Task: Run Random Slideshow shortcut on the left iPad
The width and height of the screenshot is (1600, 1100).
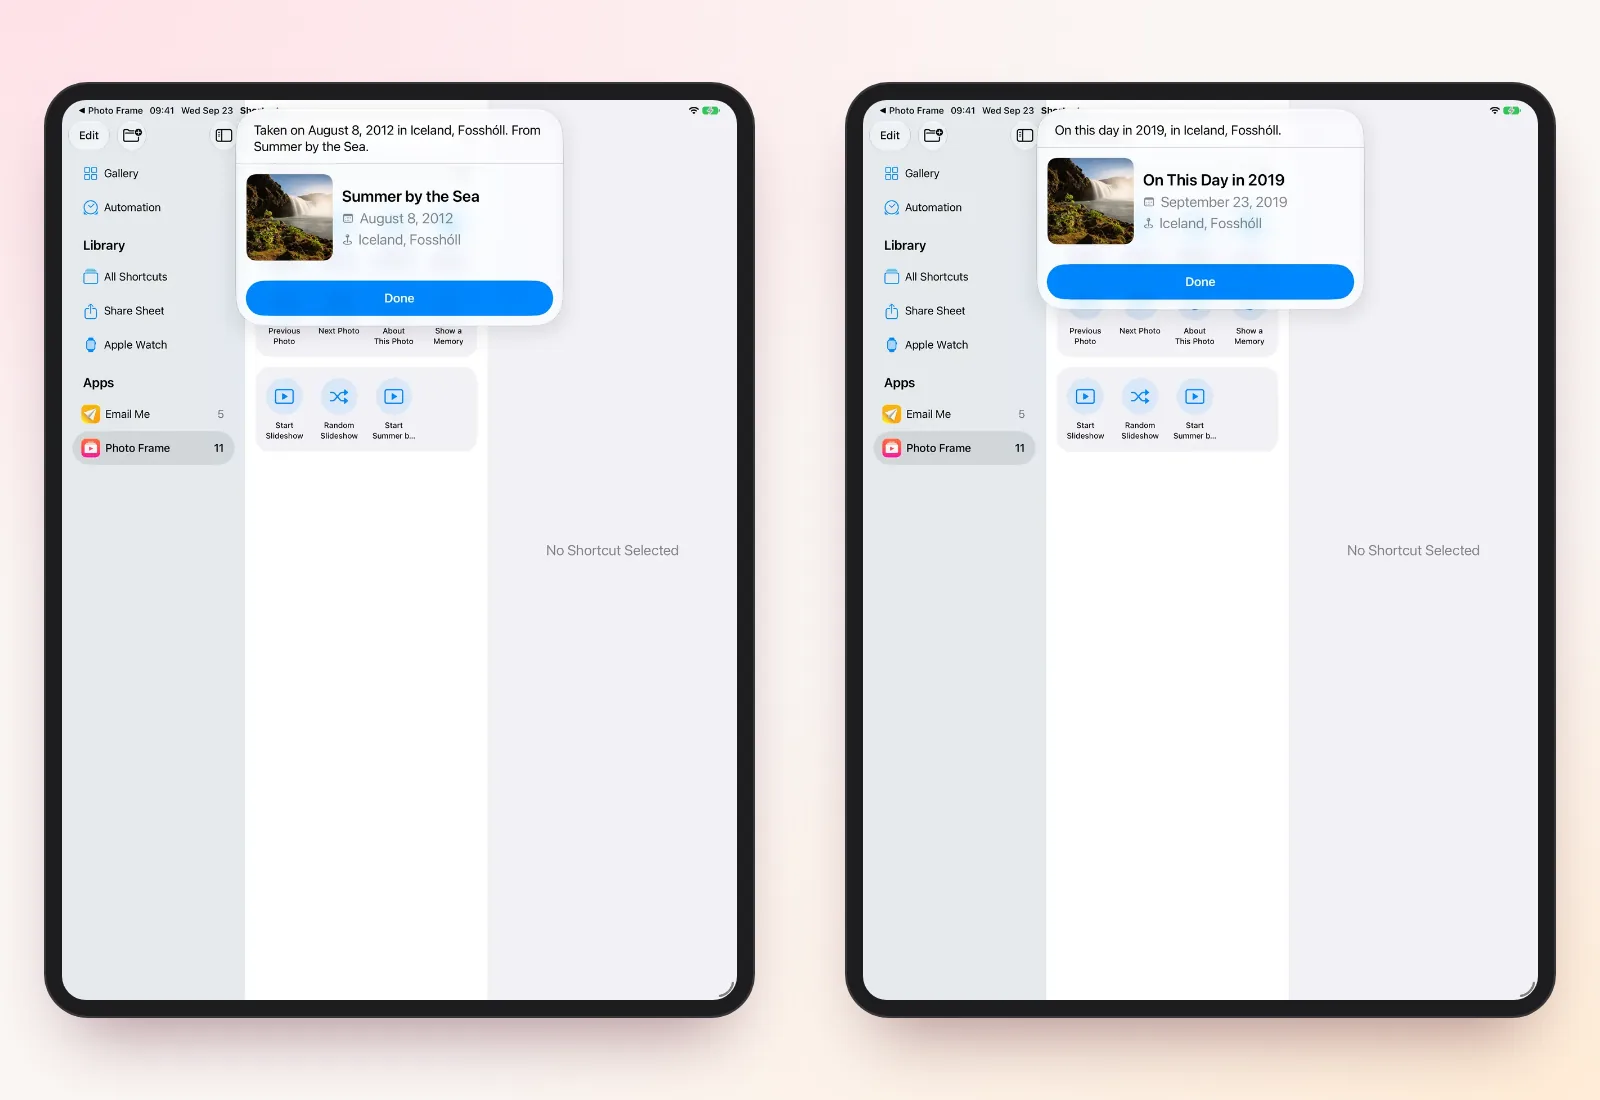Action: (x=339, y=410)
